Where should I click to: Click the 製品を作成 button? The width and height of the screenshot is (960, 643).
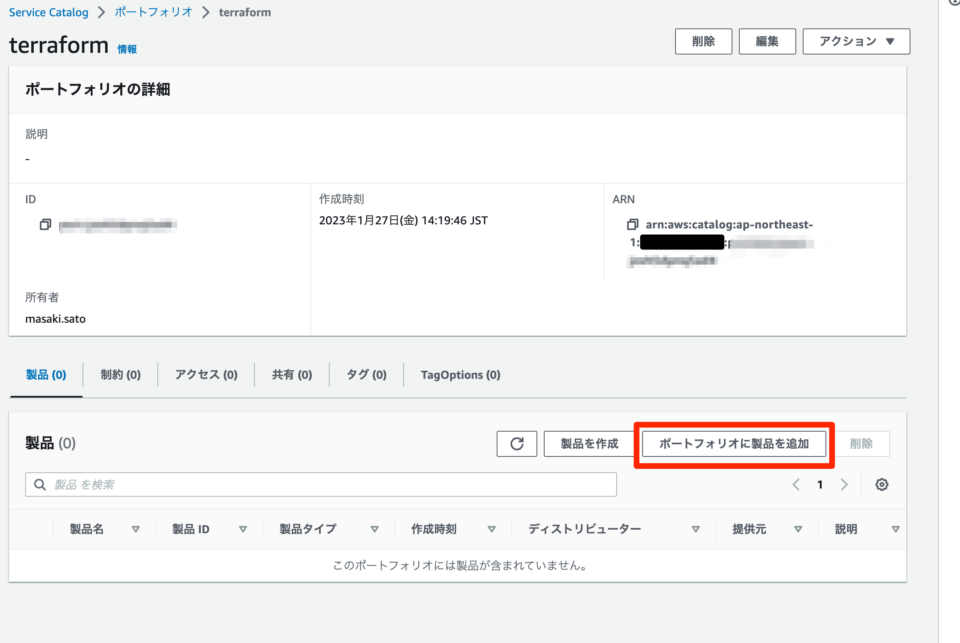589,443
